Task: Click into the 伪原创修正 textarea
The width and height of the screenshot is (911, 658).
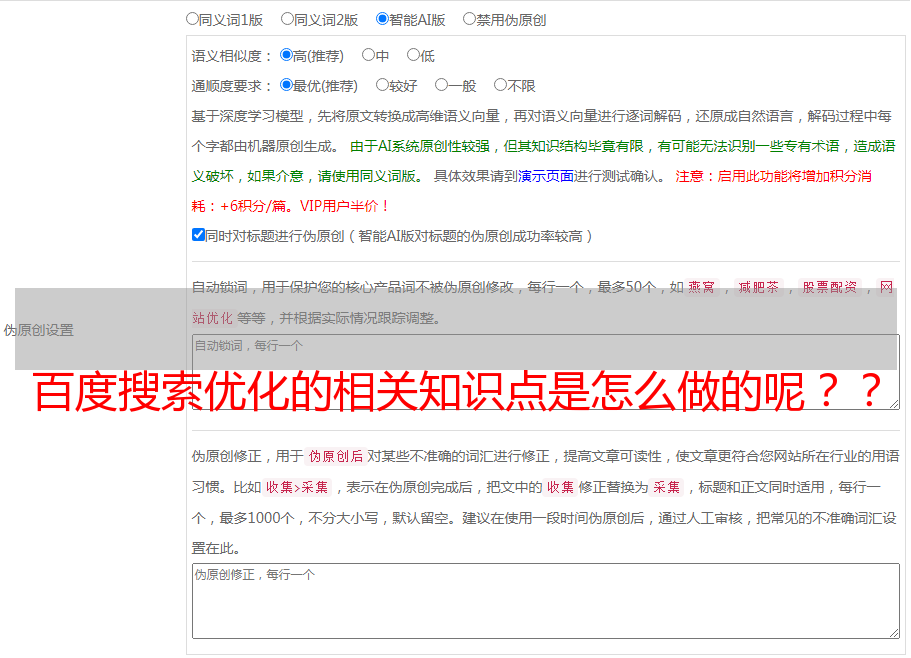Action: pyautogui.click(x=546, y=601)
